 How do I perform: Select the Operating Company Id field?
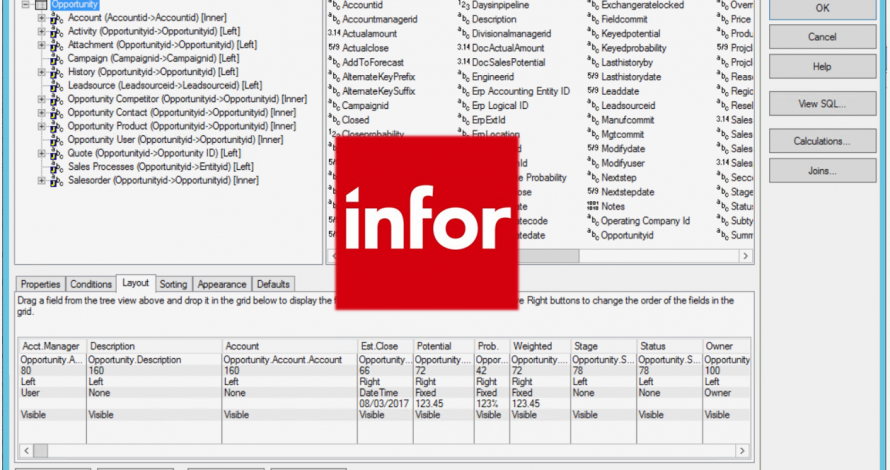(645, 221)
